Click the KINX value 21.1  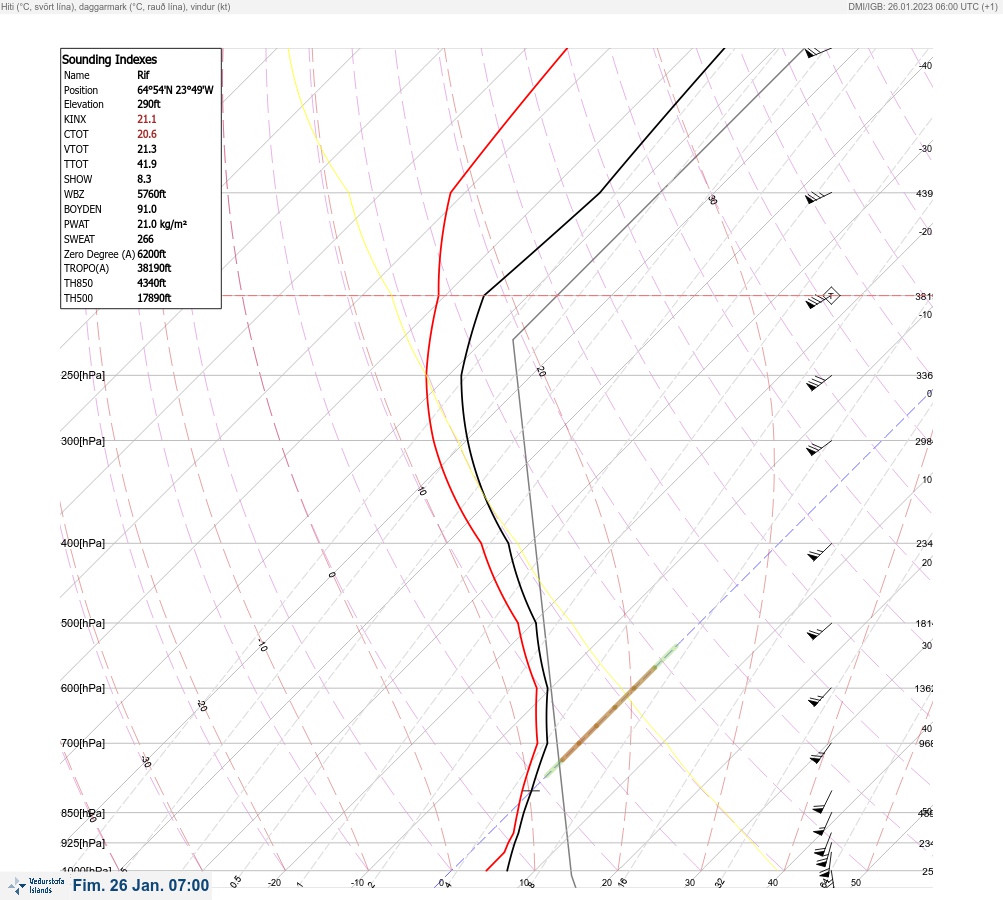[146, 119]
